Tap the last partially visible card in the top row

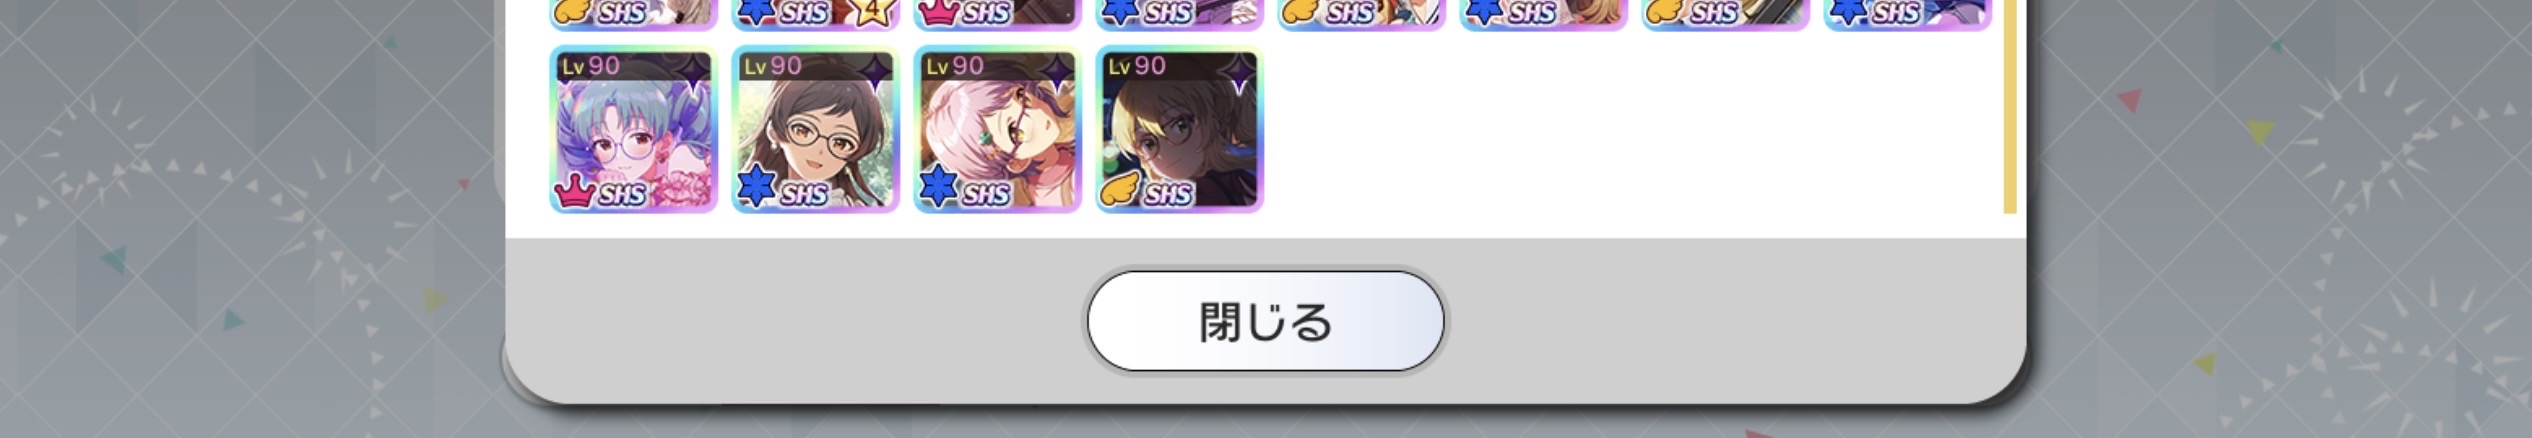pos(1907,14)
